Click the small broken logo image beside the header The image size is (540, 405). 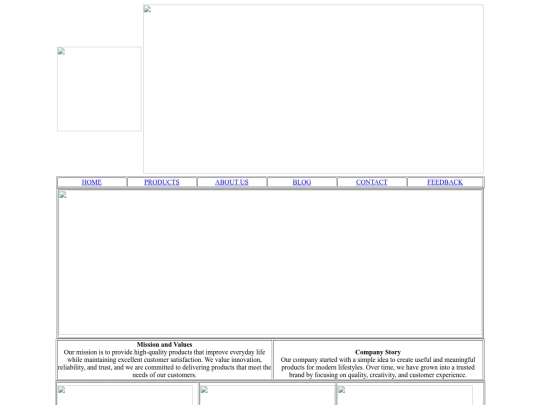(x=99, y=89)
